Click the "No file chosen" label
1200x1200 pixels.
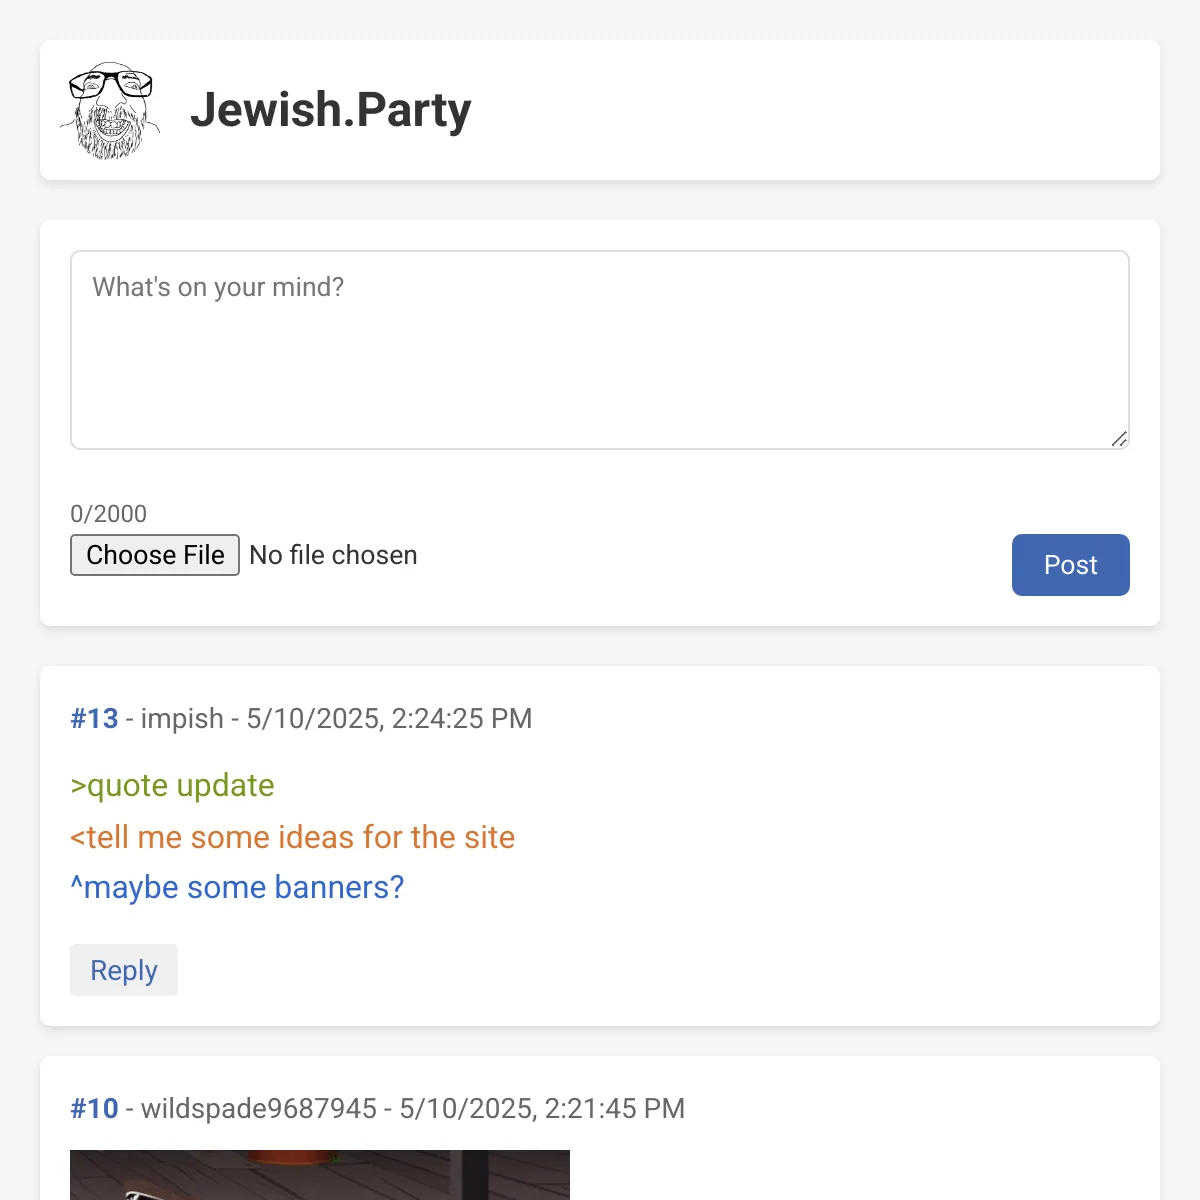(x=333, y=555)
